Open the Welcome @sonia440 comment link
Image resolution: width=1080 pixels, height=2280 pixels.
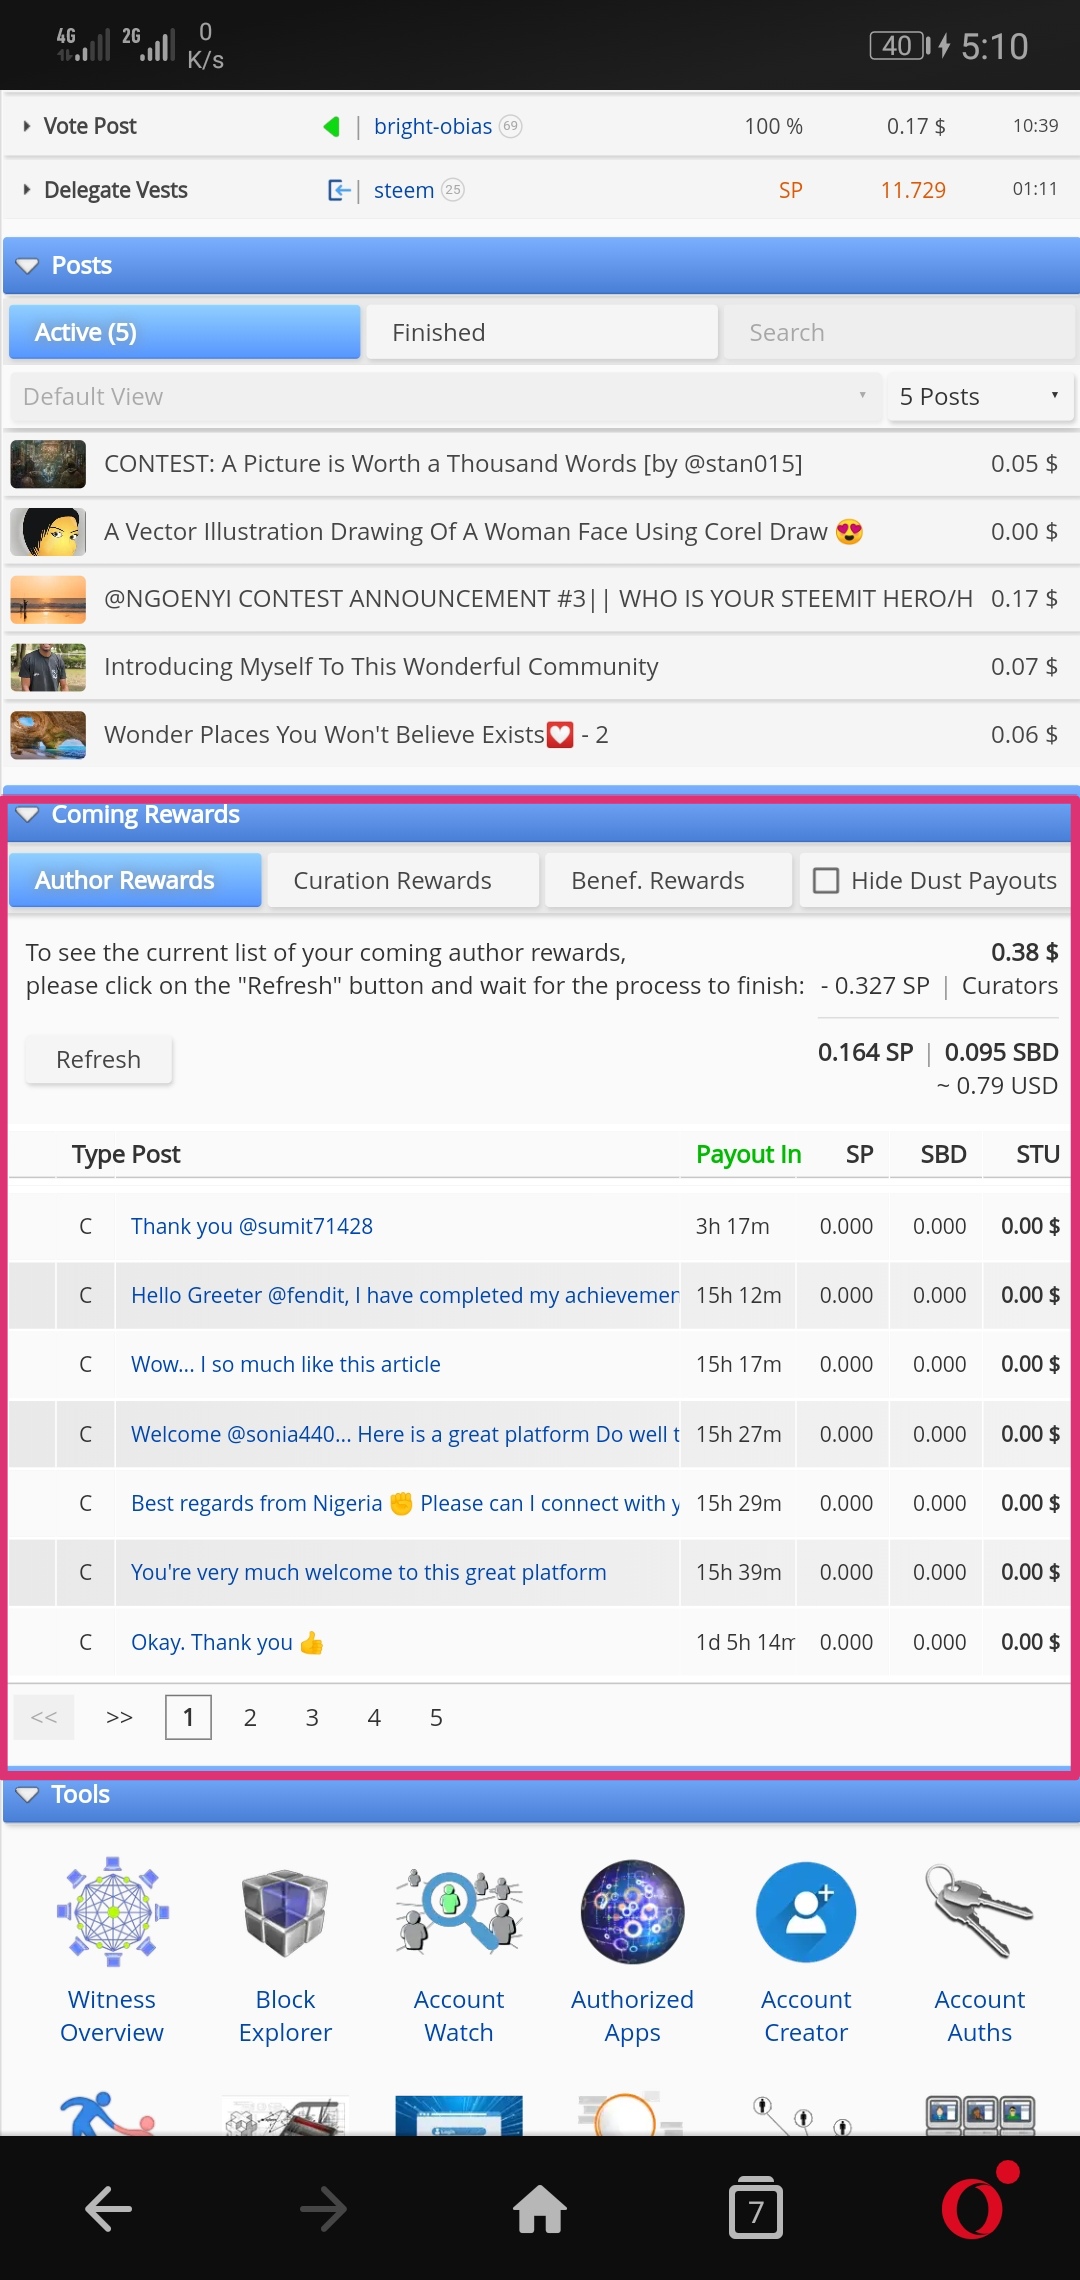click(x=404, y=1435)
